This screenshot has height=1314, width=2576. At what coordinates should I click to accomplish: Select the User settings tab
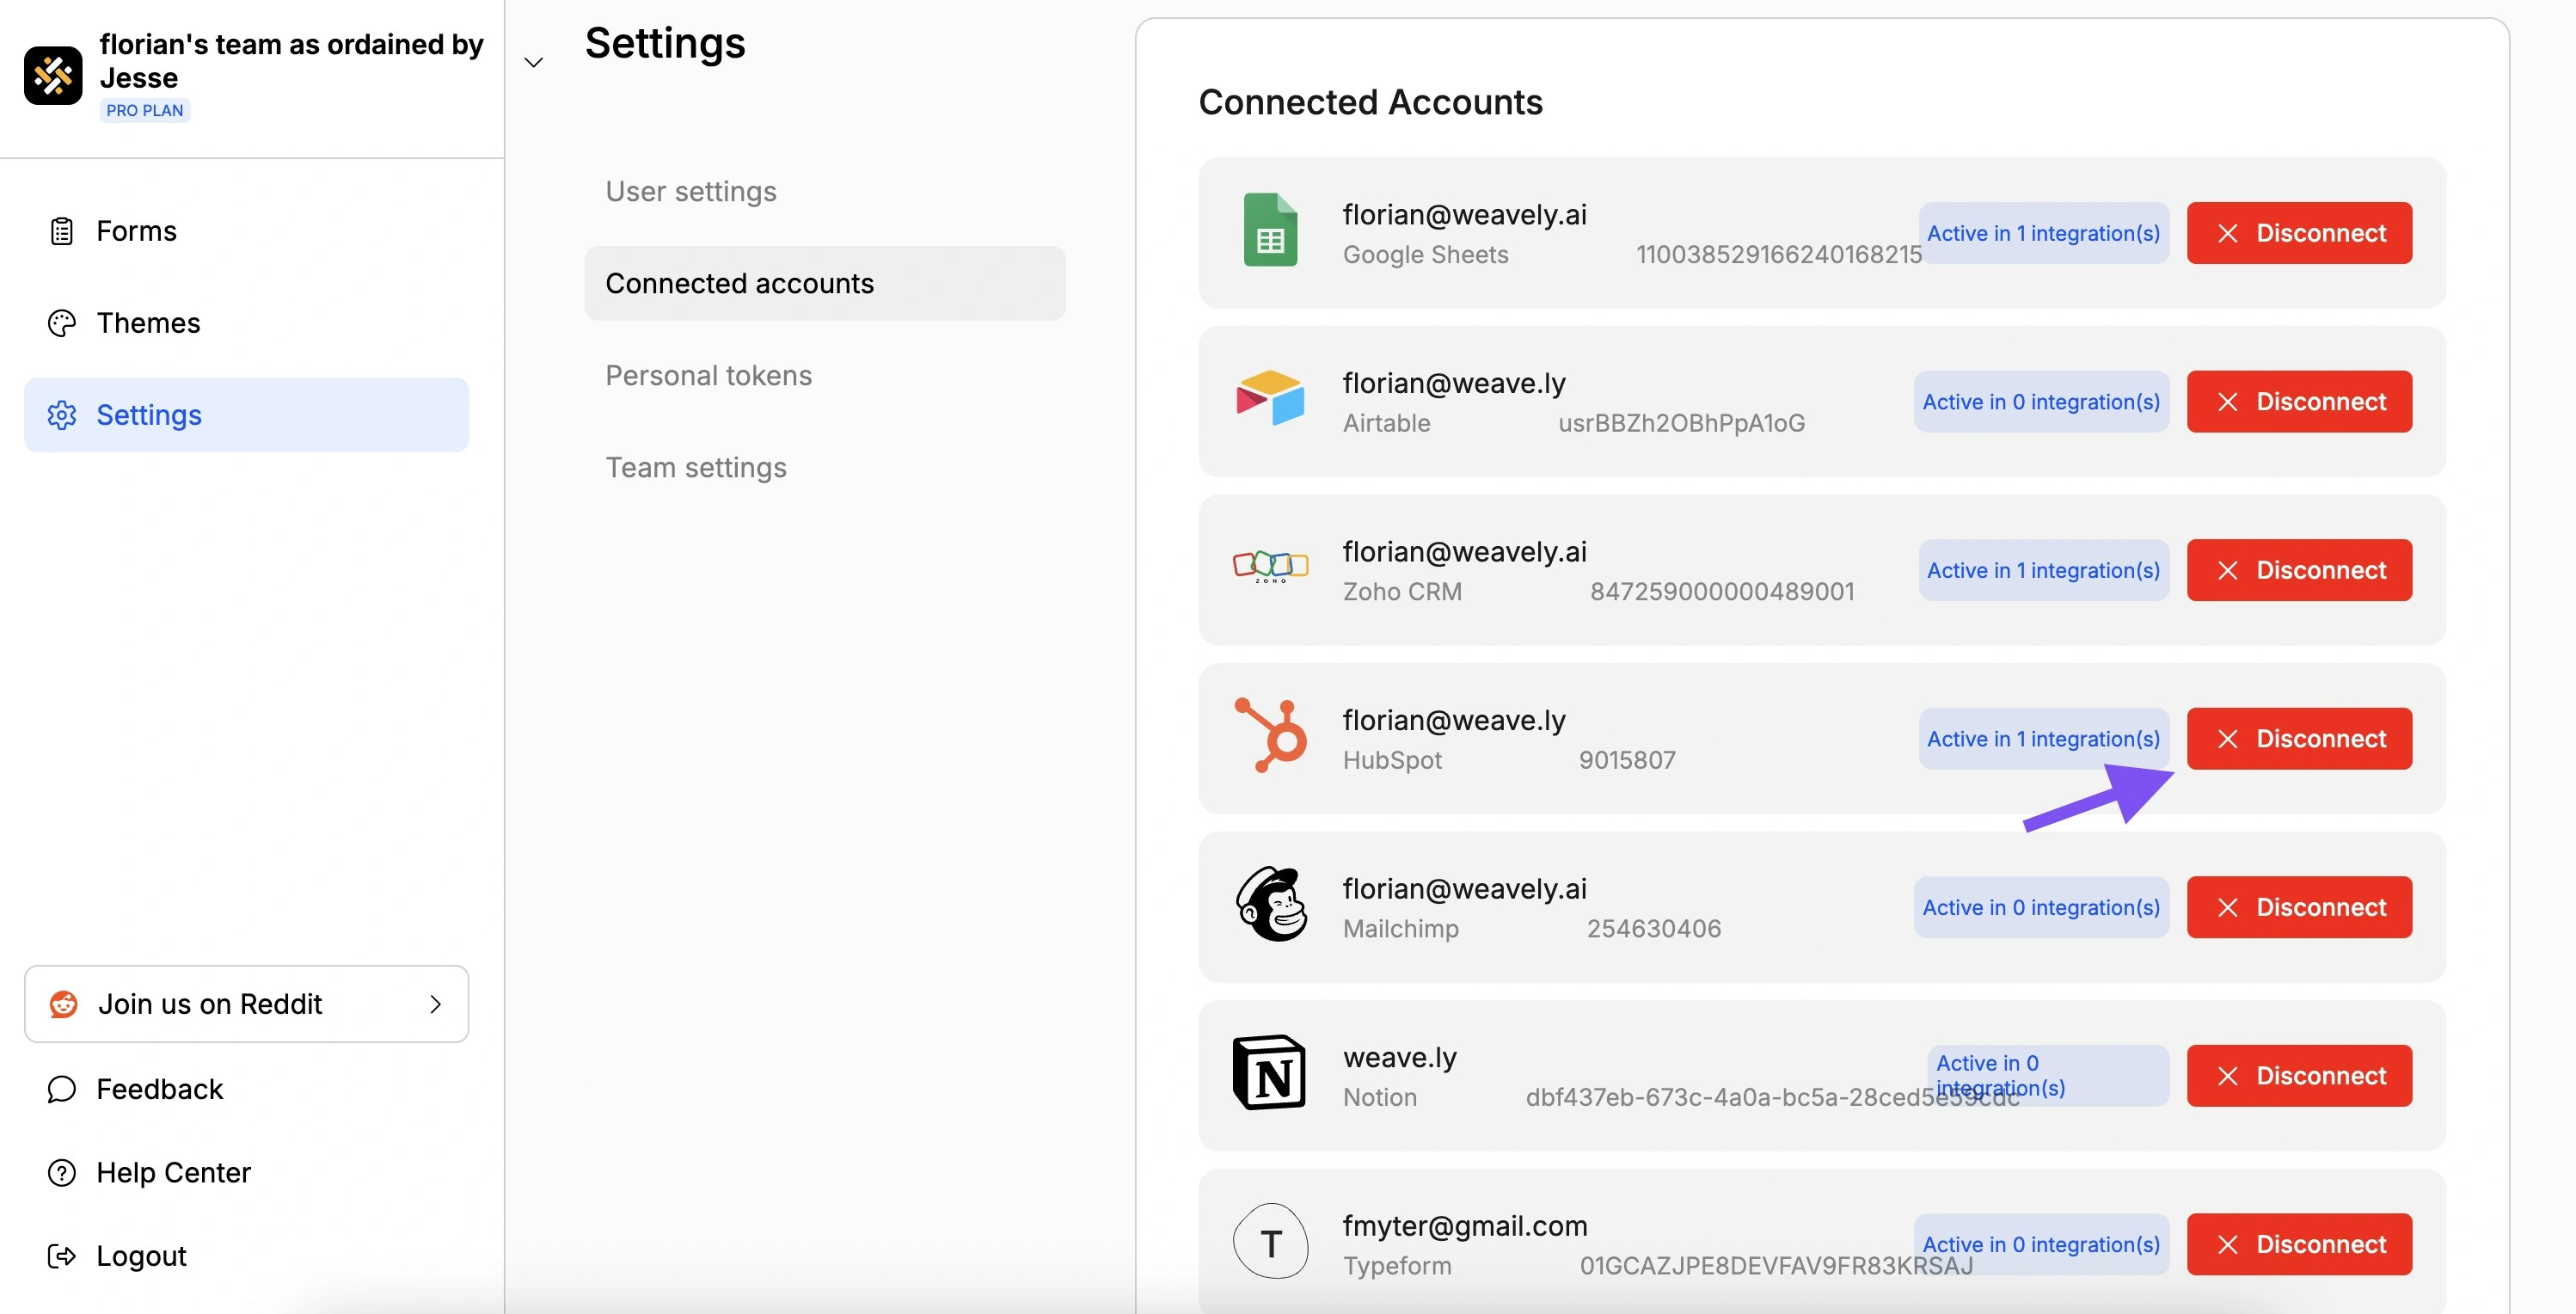(690, 191)
